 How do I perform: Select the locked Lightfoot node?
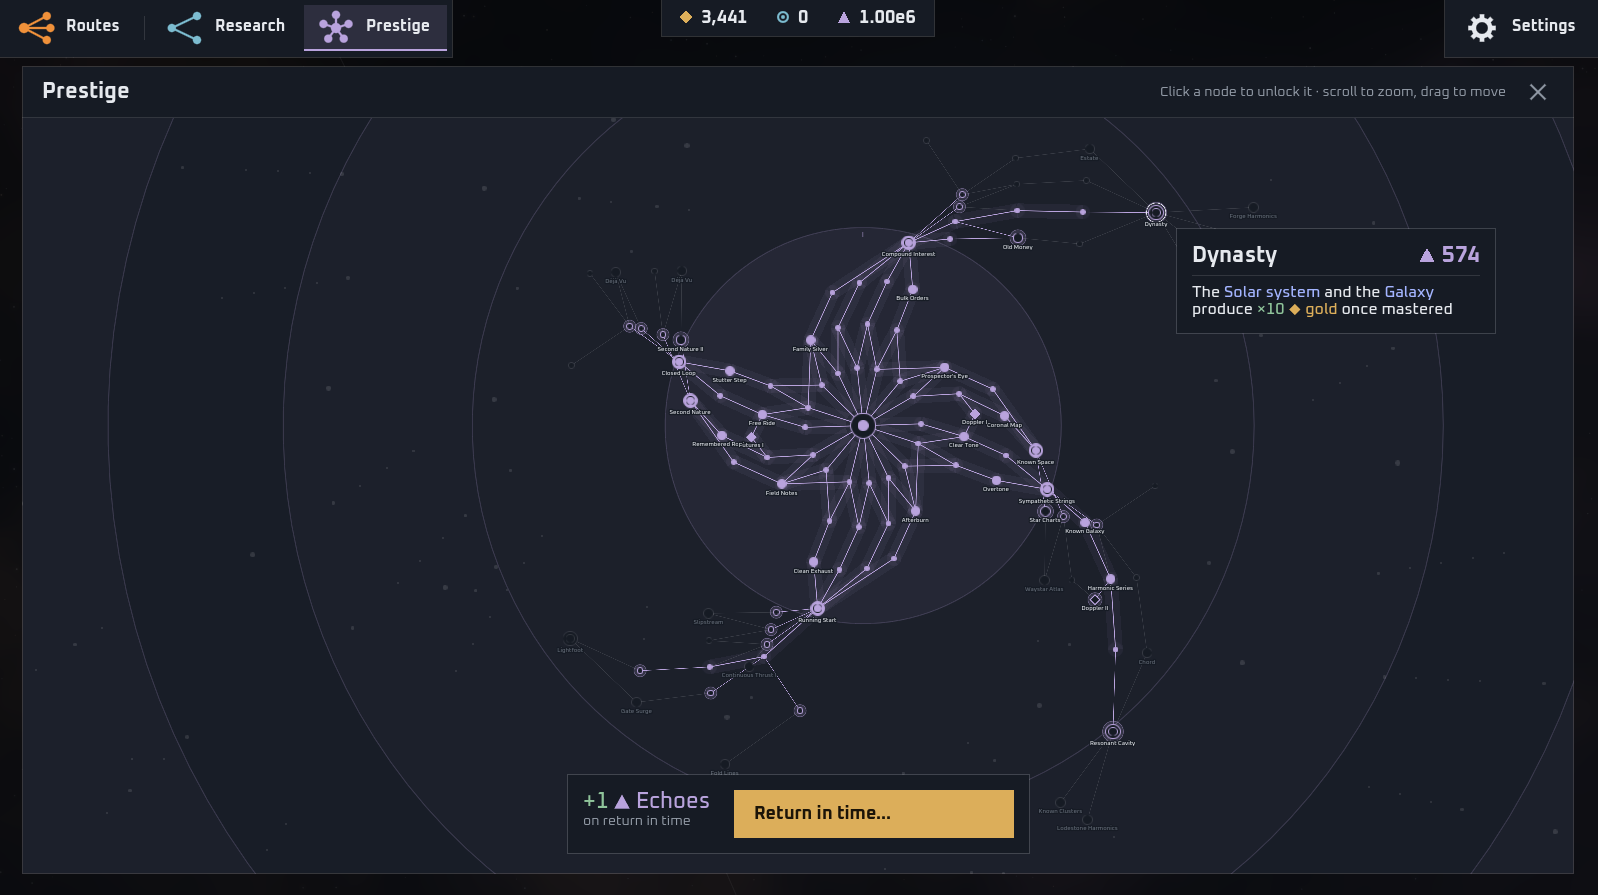[x=570, y=639]
